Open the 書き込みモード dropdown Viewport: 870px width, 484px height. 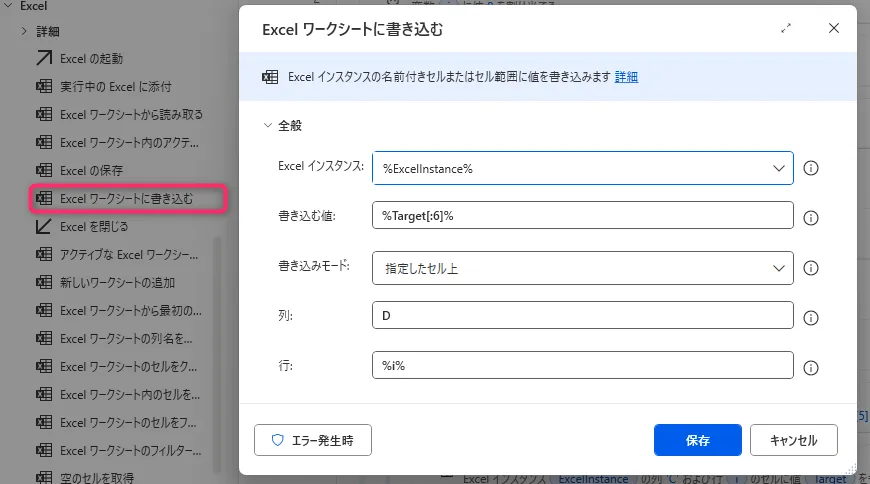pyautogui.click(x=779, y=268)
